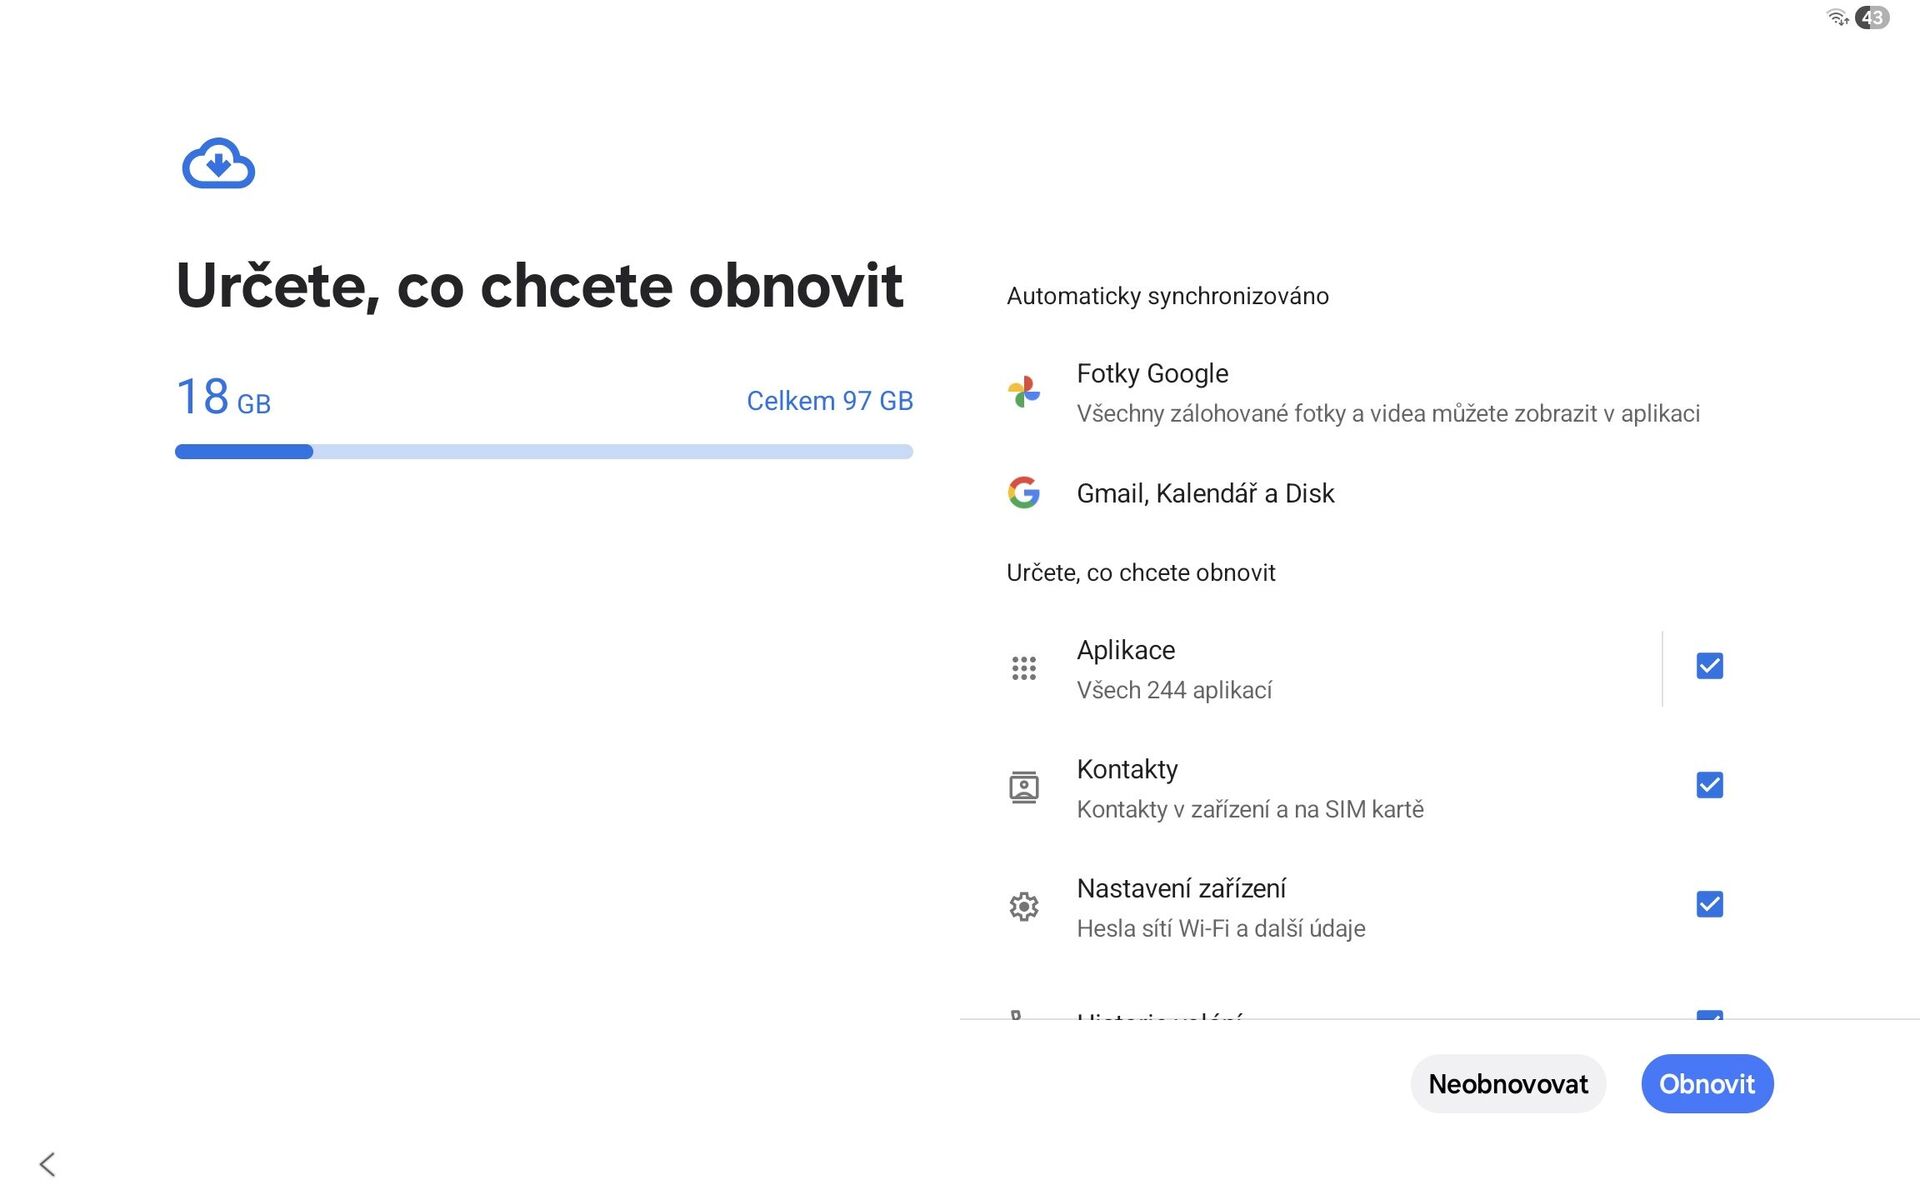Click the 18 GB storage progress bar
This screenshot has height=1200, width=1920.
(x=543, y=452)
